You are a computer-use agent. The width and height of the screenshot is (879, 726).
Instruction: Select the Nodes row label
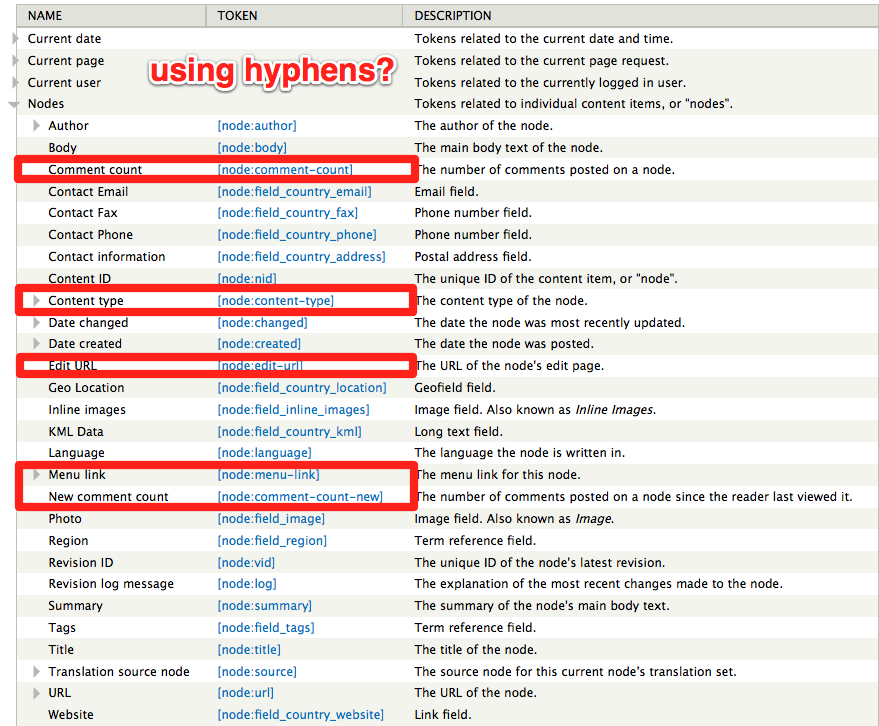click(x=46, y=104)
